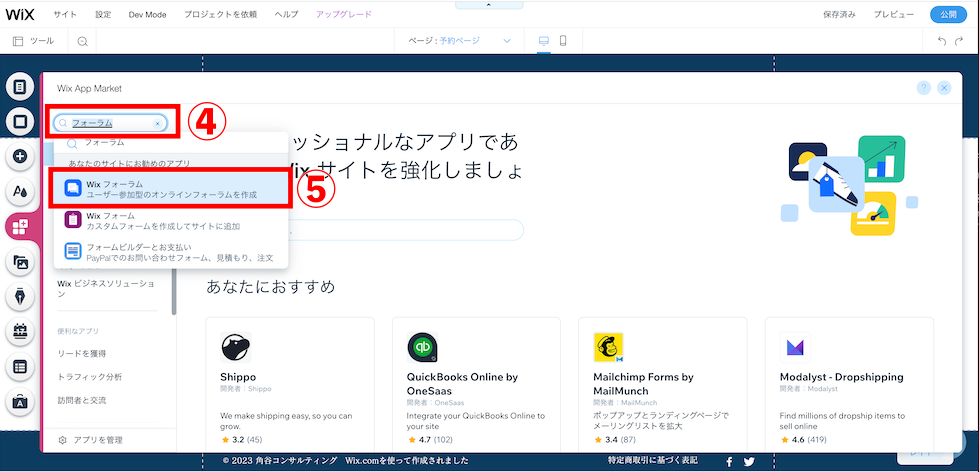Viewport: 979px width, 472px height.
Task: Open the Blog pen nib sidebar icon
Action: (20, 297)
